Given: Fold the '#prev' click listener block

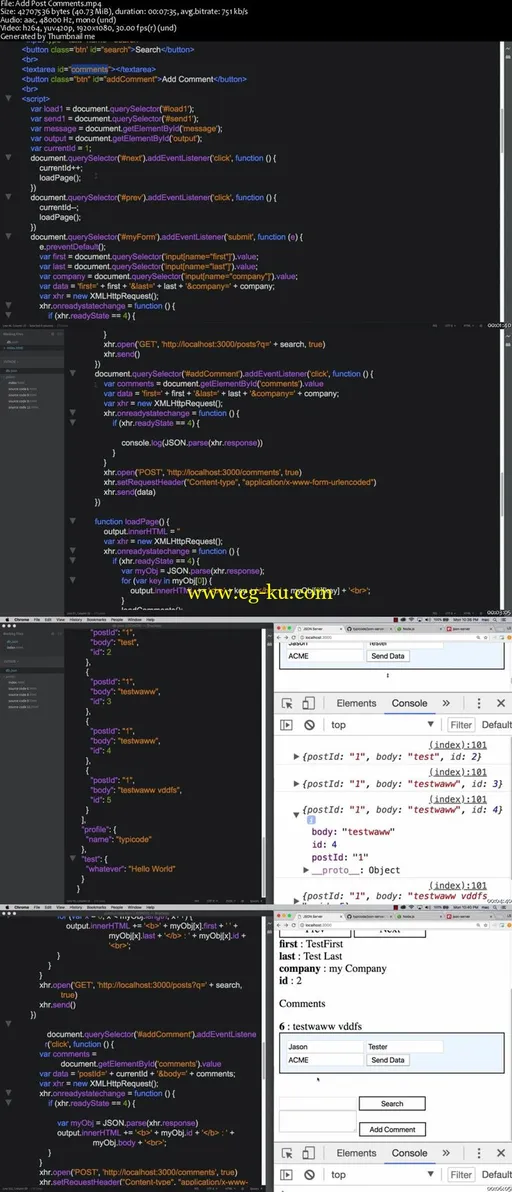Looking at the screenshot, I should 8,197.
